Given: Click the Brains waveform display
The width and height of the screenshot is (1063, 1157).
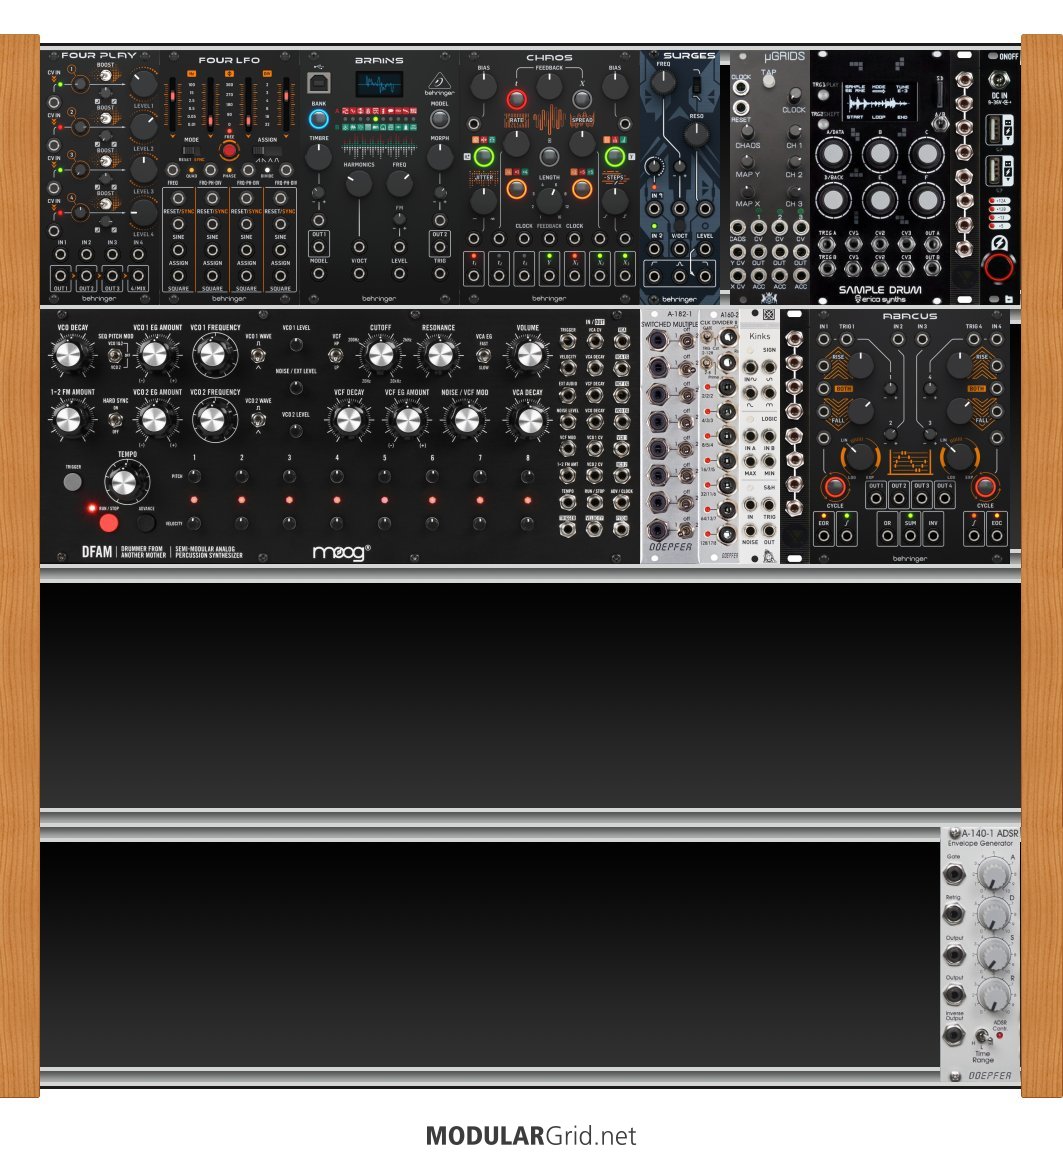Looking at the screenshot, I should (379, 85).
